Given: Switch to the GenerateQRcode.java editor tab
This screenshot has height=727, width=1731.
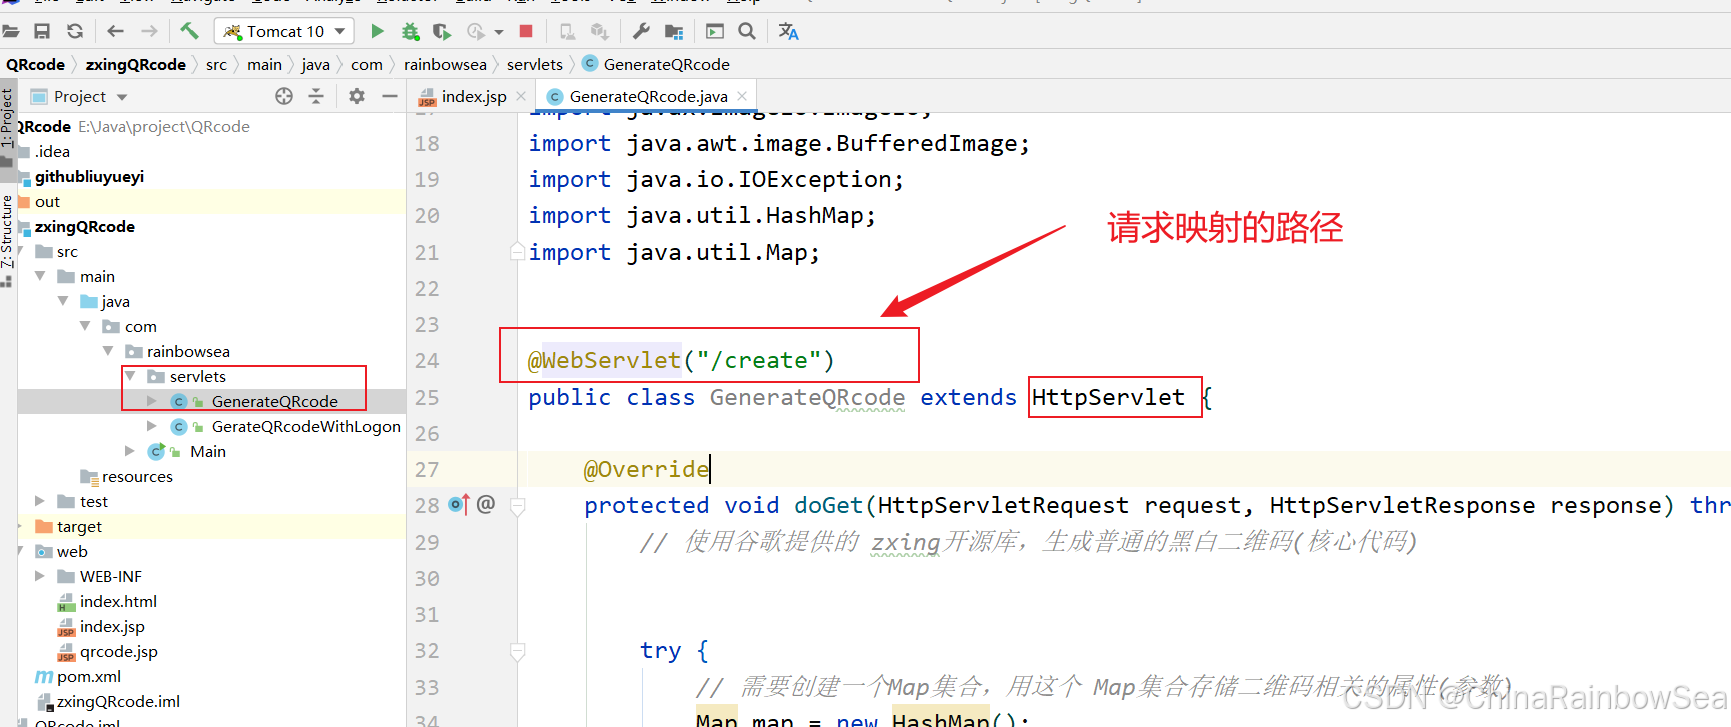Looking at the screenshot, I should pyautogui.click(x=648, y=96).
